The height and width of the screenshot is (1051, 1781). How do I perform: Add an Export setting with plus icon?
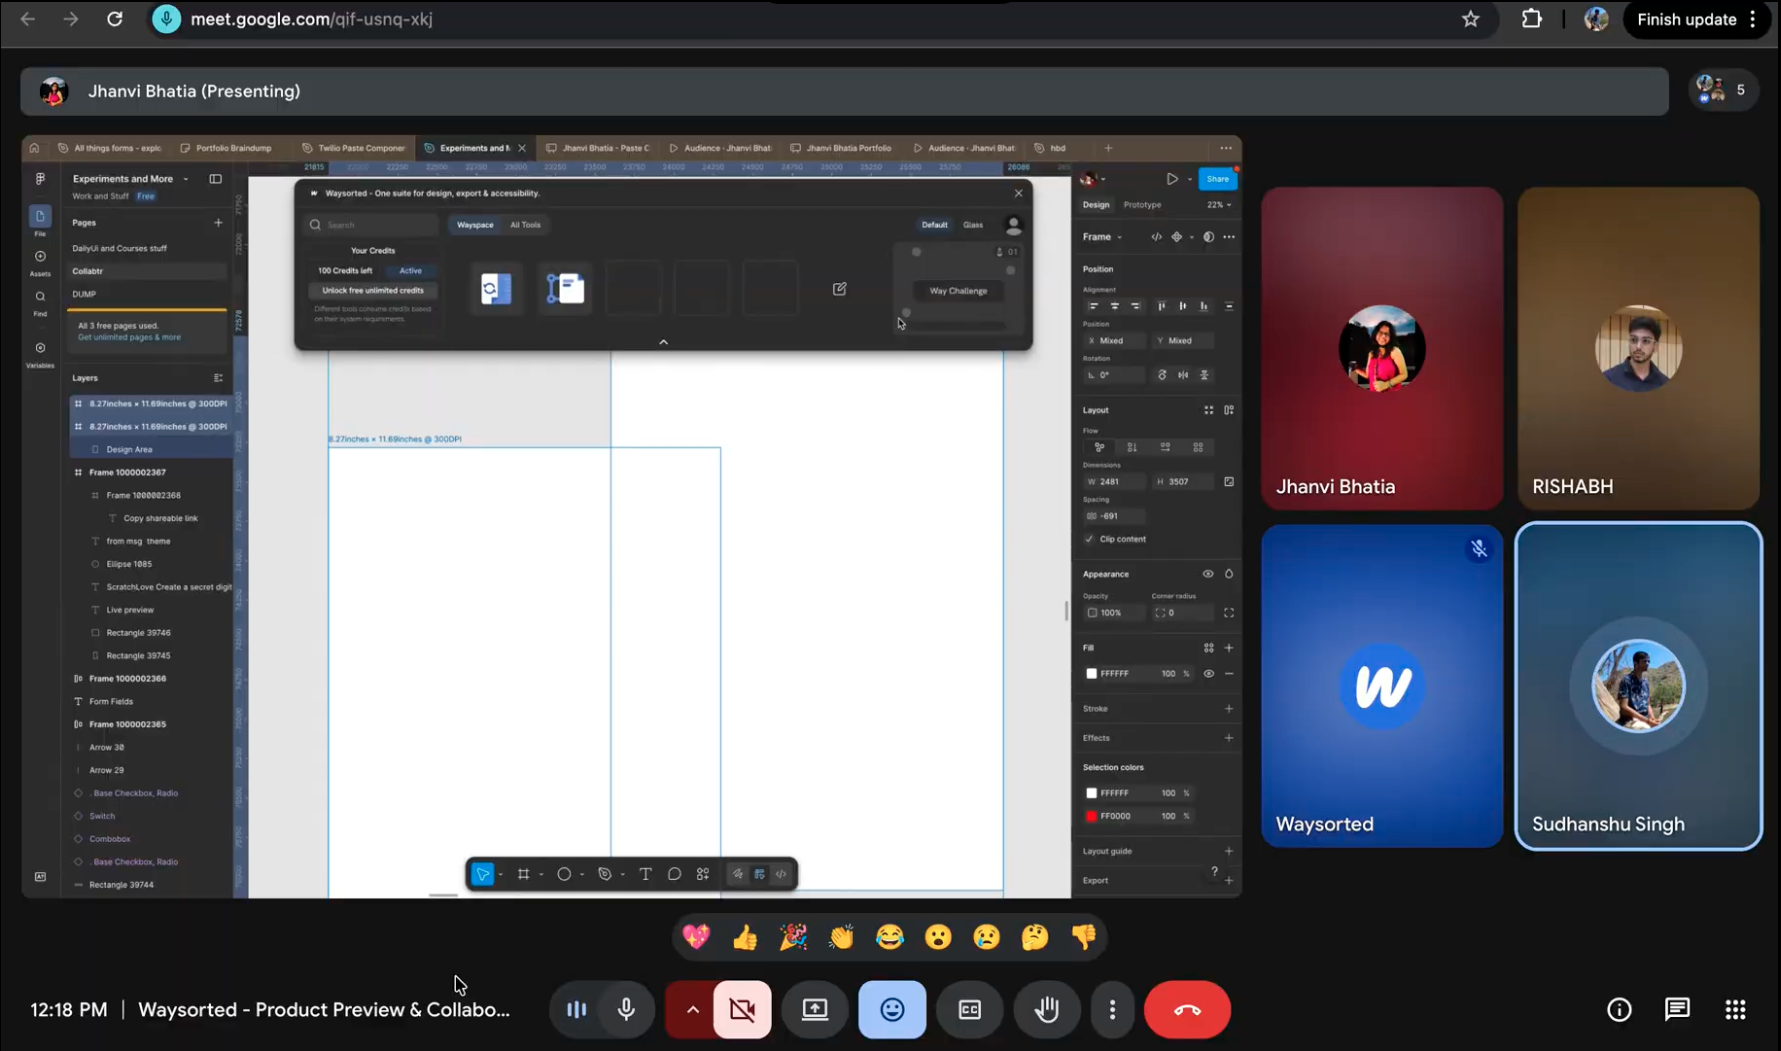click(1229, 881)
